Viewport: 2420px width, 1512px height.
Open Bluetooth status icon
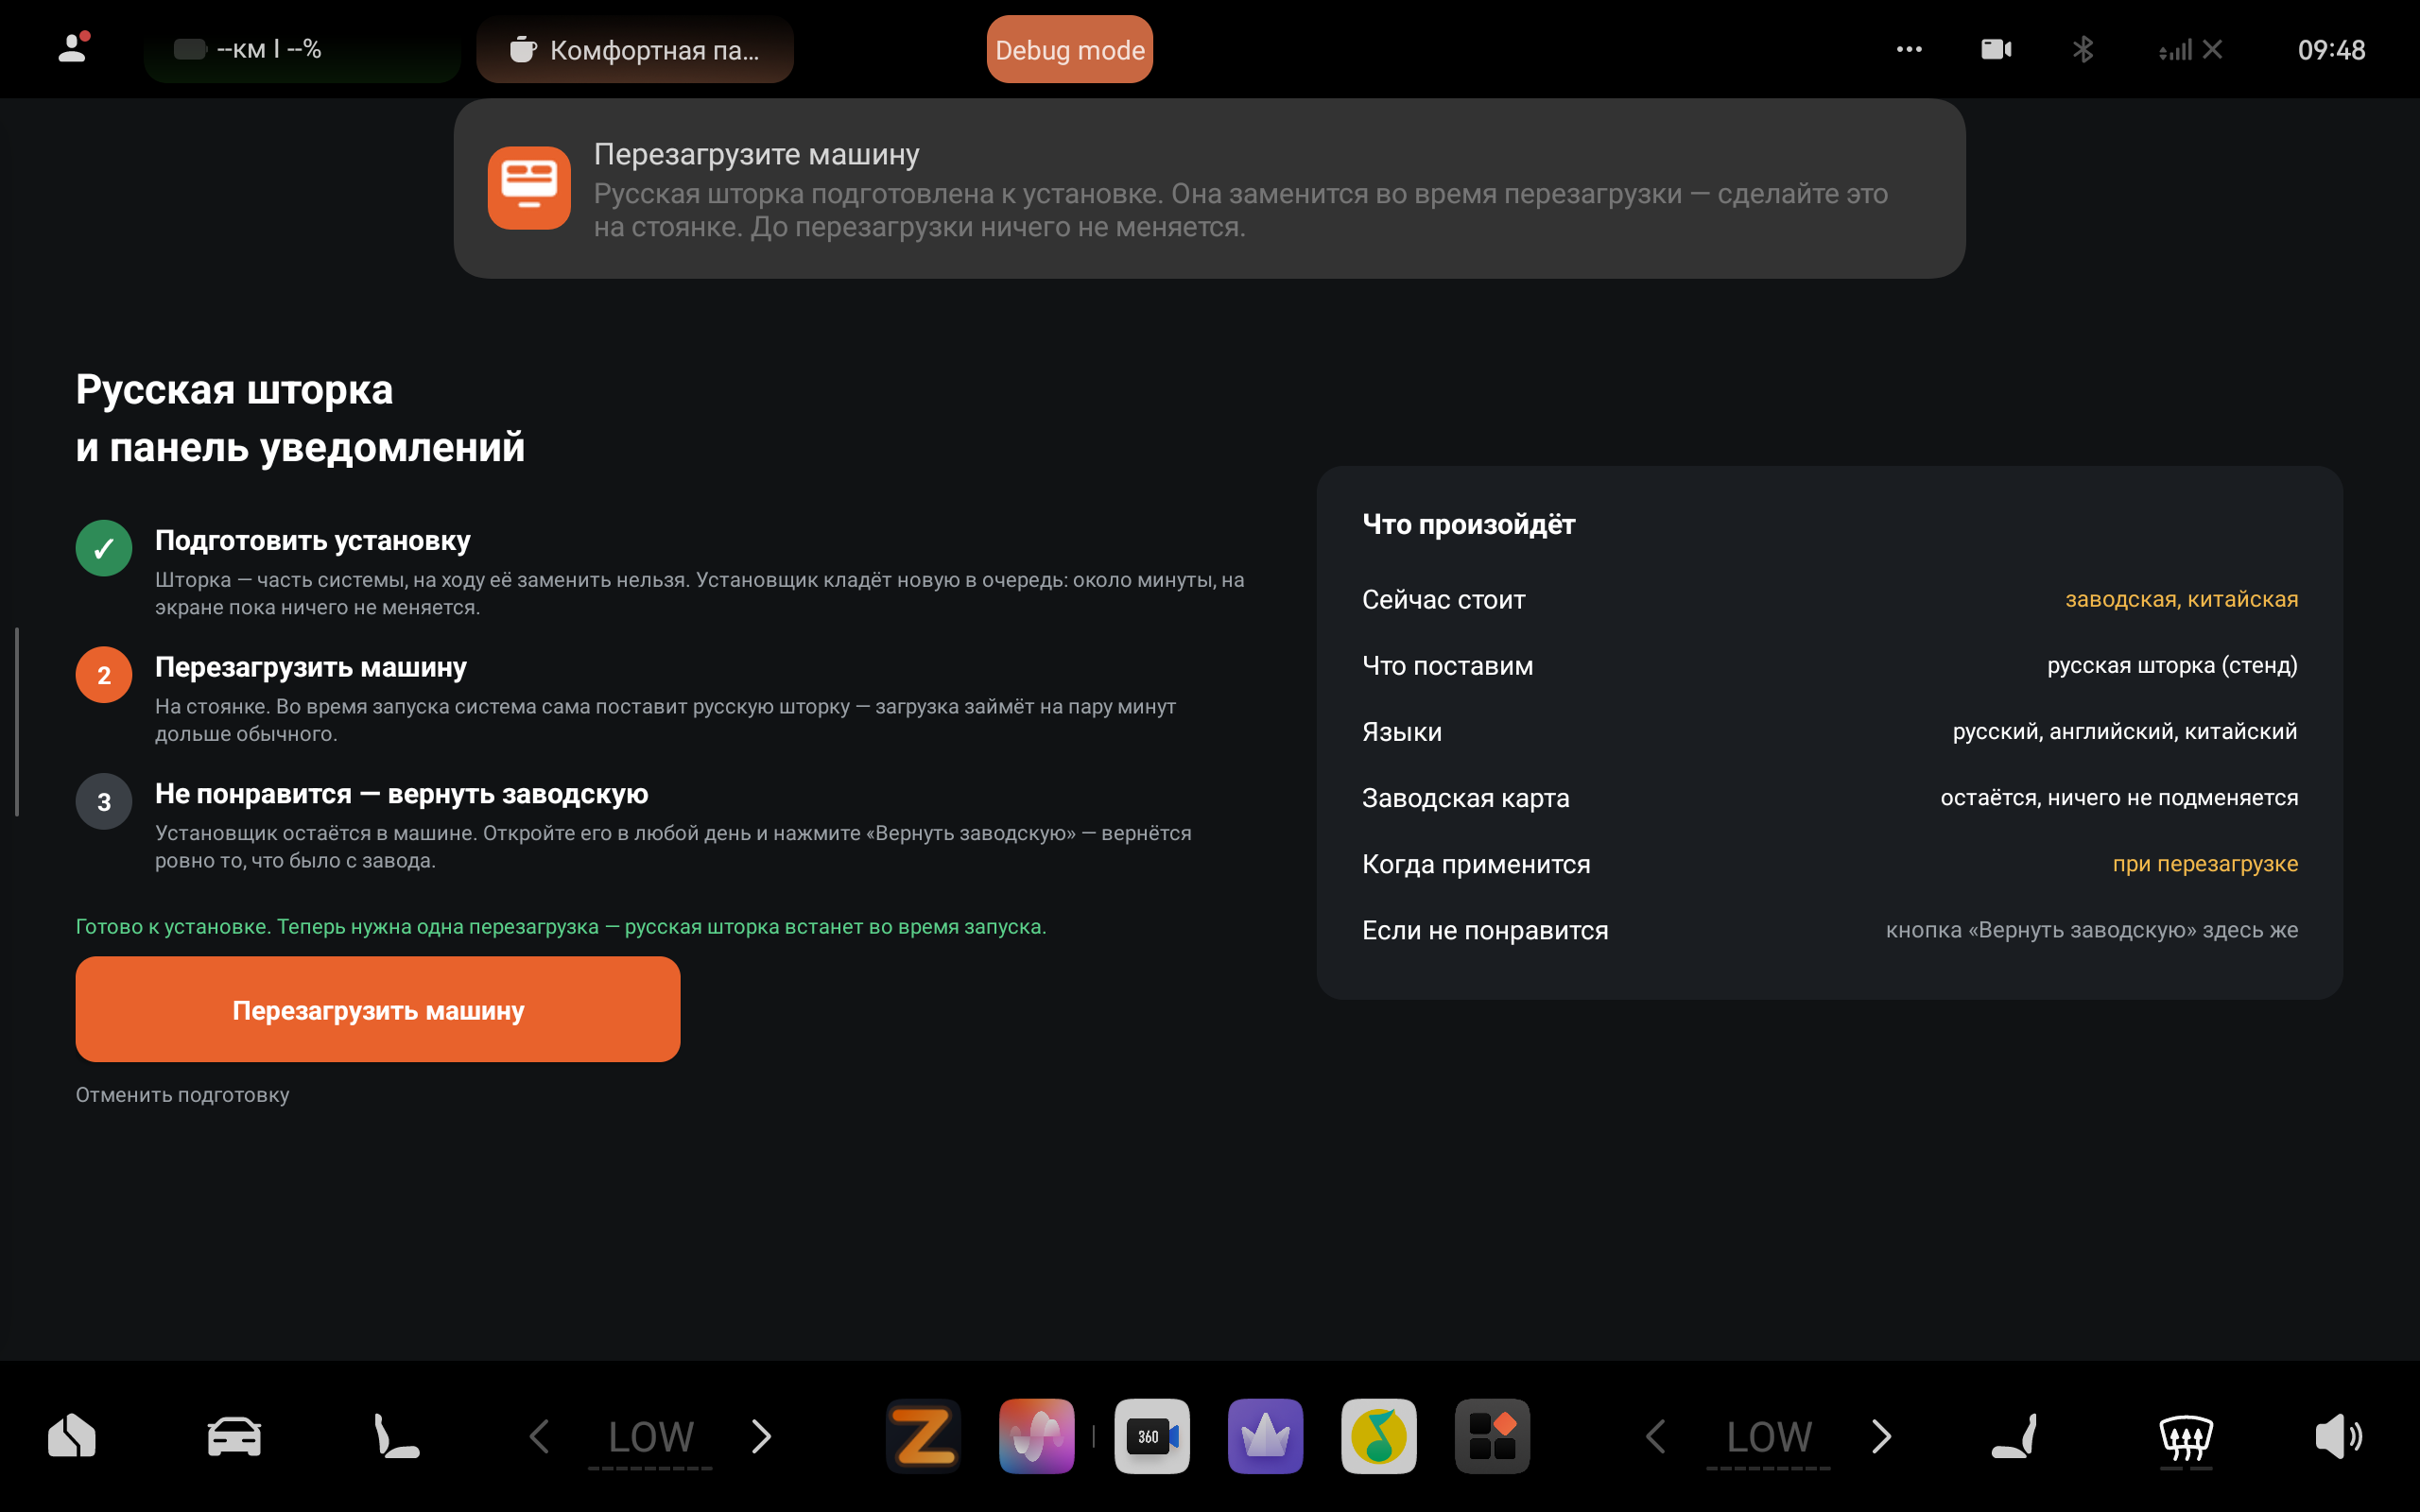(2083, 49)
